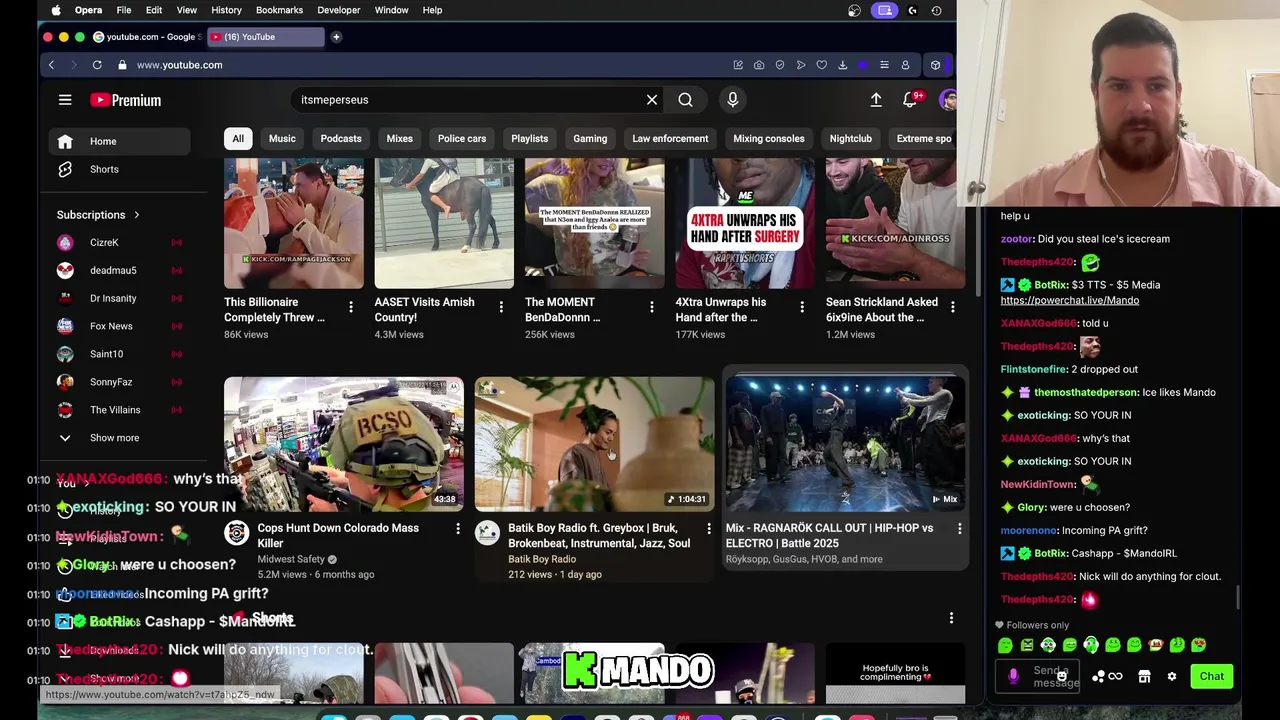1280x720 pixels.
Task: Open options for RAGNARÖK mix
Action: (x=959, y=528)
